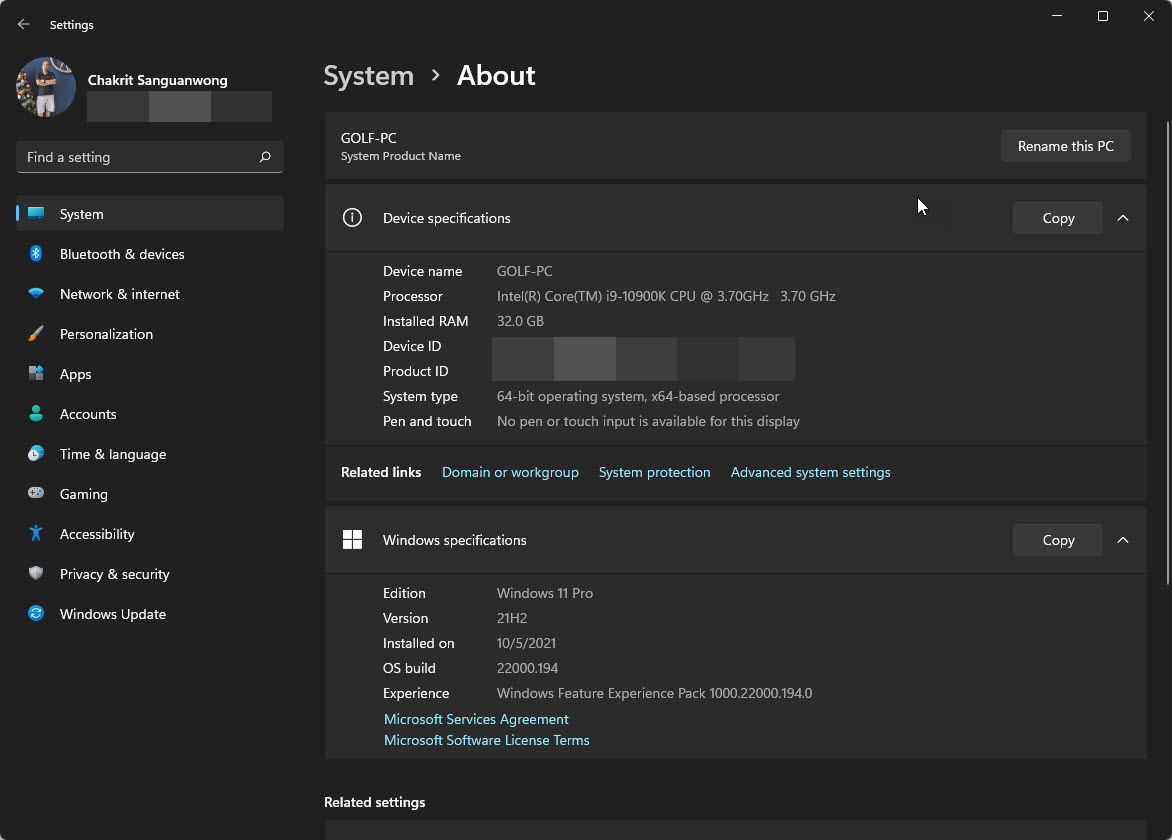Click the System monitor icon in sidebar
The height and width of the screenshot is (840, 1172).
click(36, 214)
